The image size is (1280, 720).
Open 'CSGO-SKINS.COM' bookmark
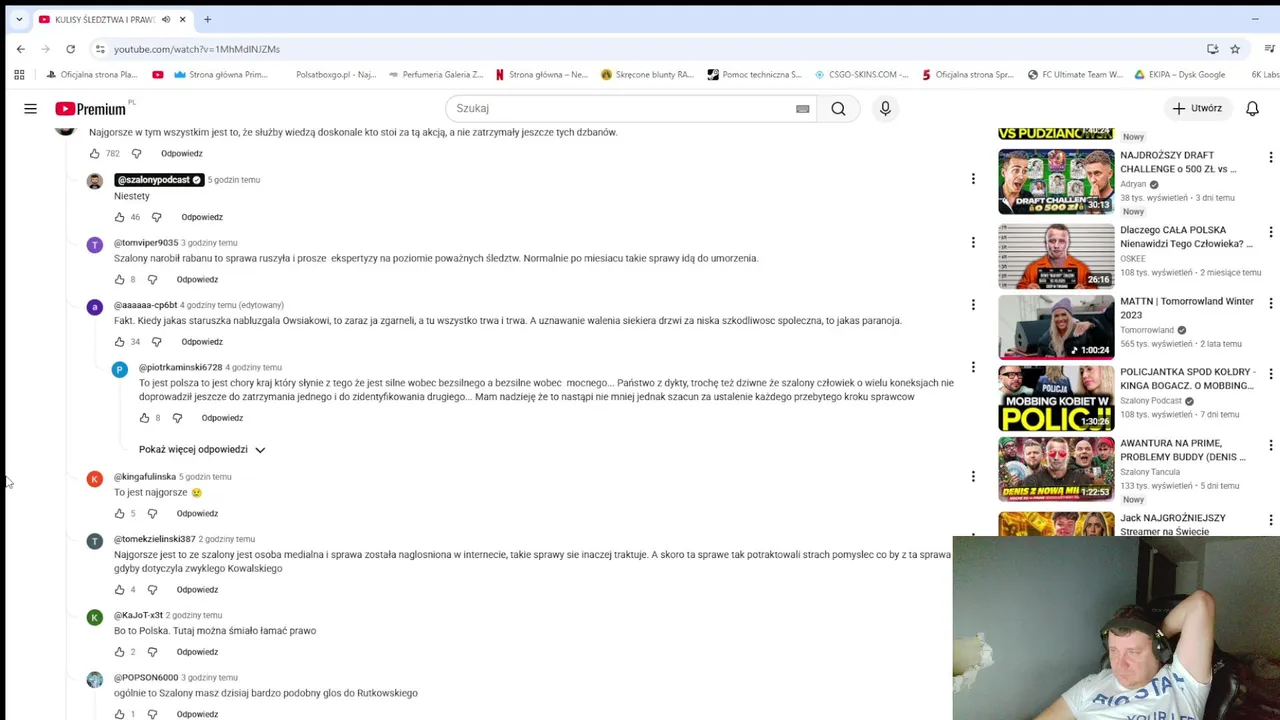(862, 74)
